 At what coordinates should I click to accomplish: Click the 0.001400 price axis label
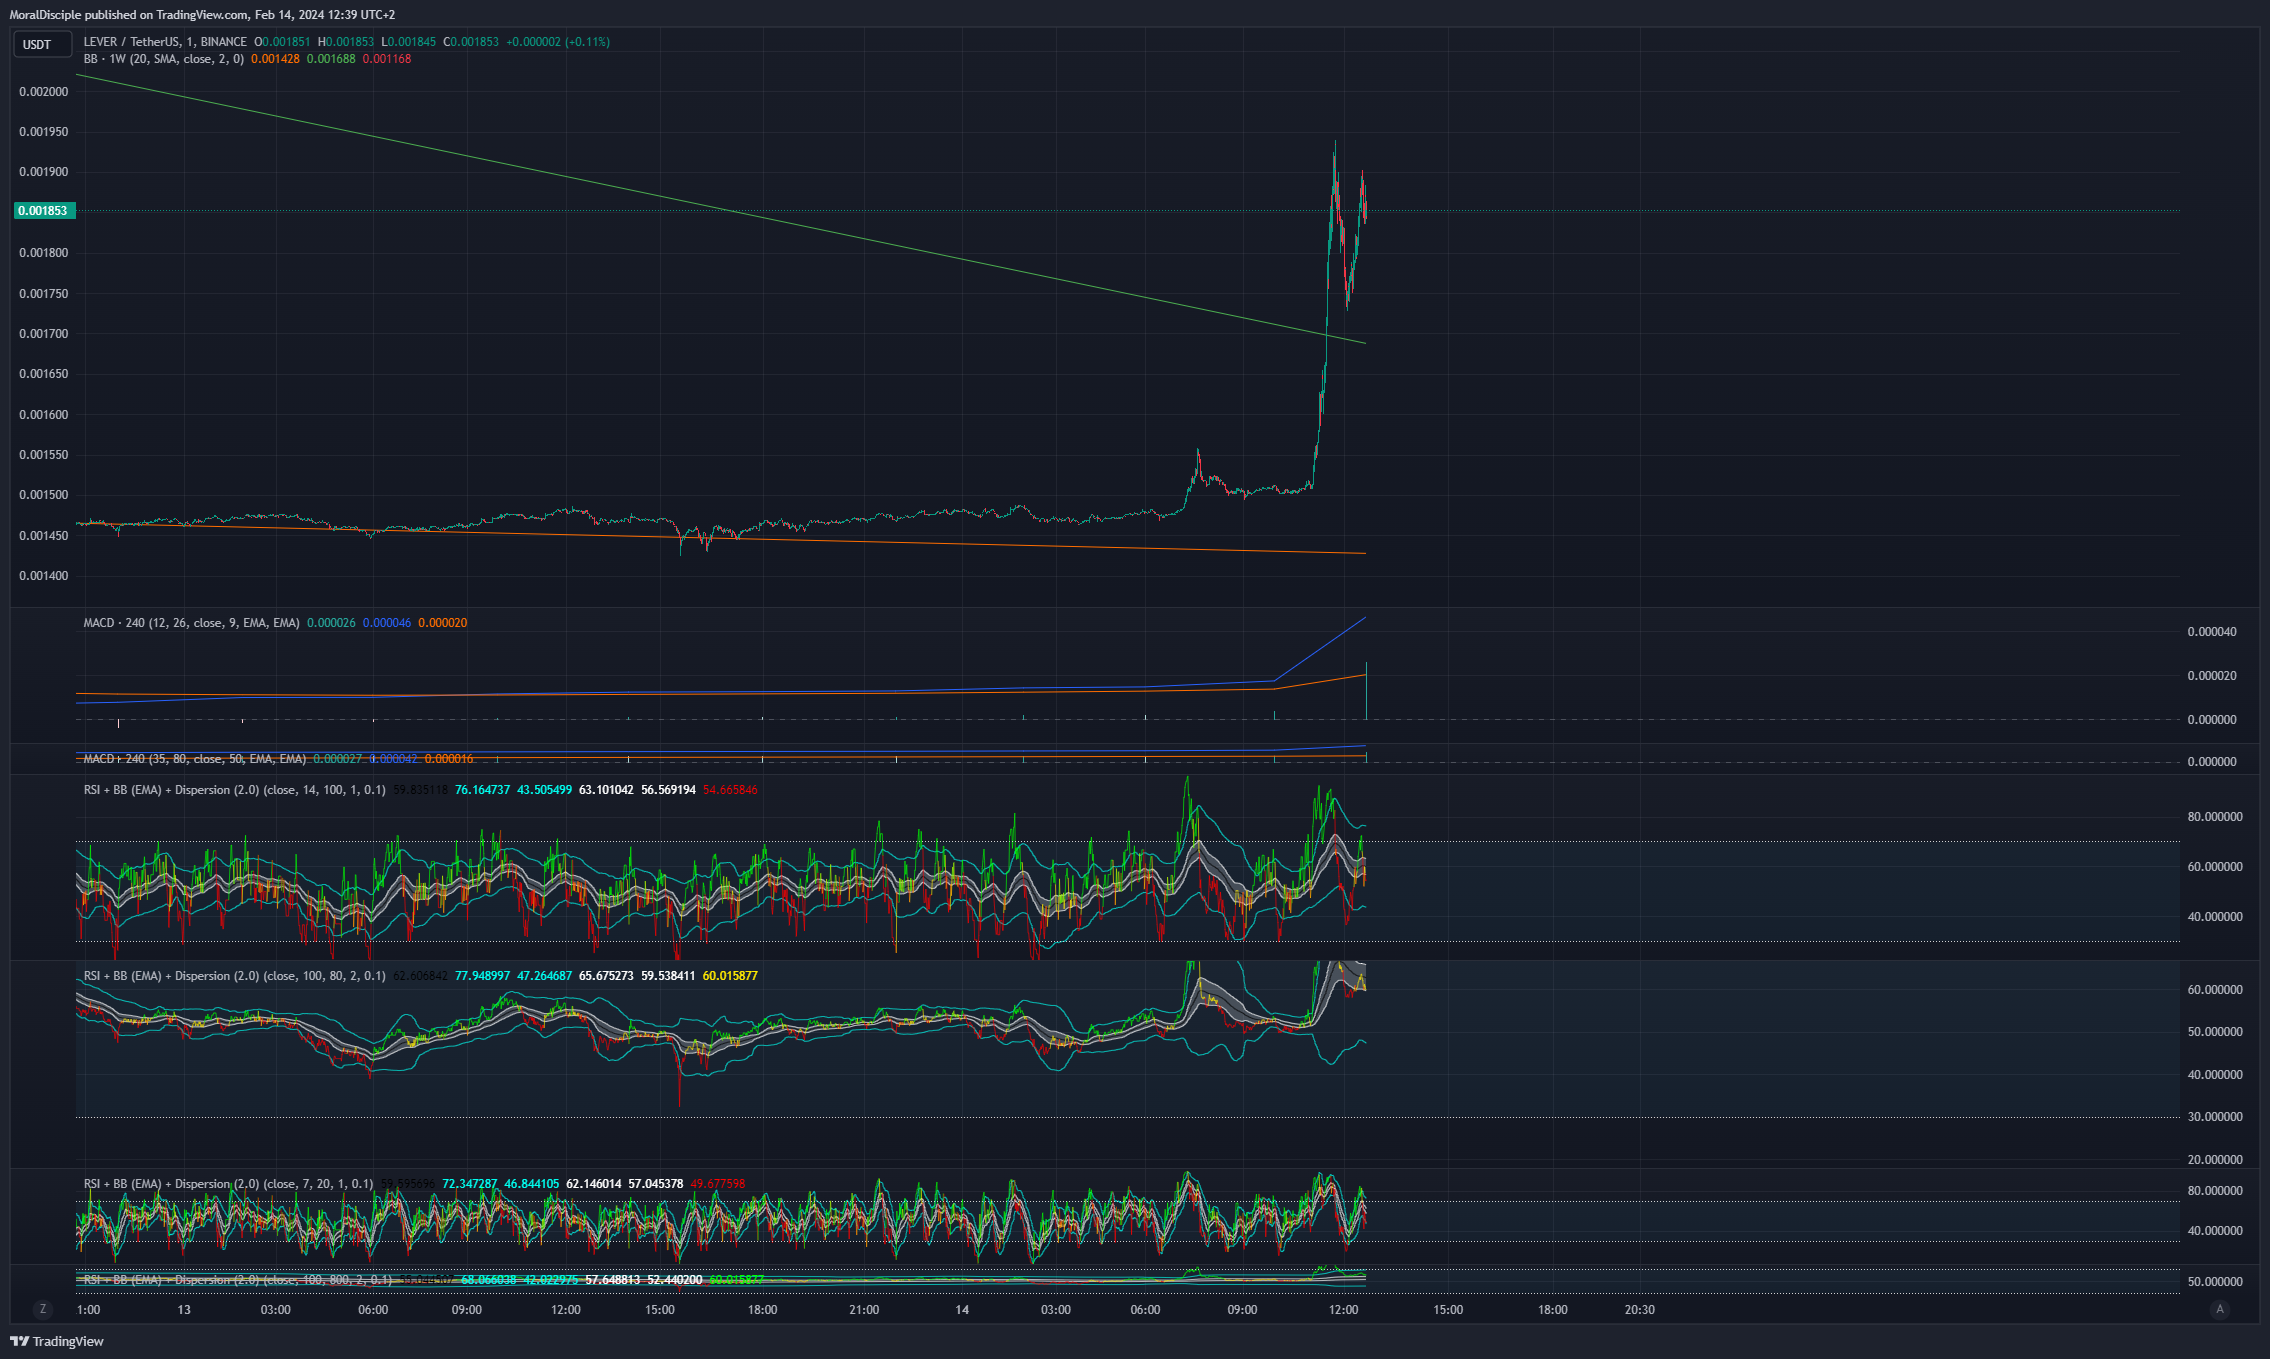point(44,576)
